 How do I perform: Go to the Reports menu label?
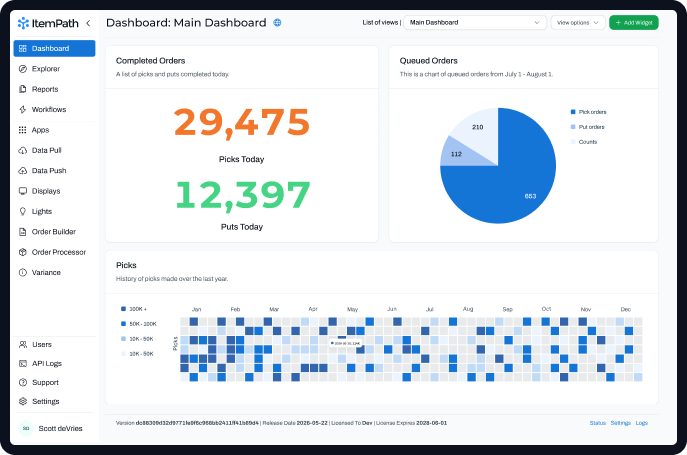click(x=45, y=89)
